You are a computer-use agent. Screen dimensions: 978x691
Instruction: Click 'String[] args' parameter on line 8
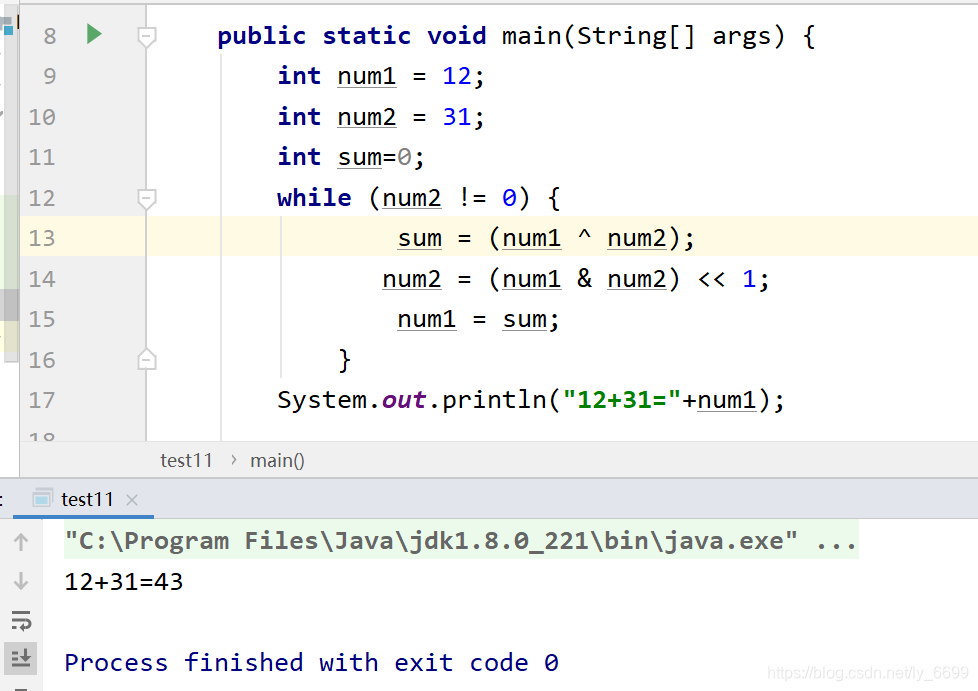coord(680,36)
